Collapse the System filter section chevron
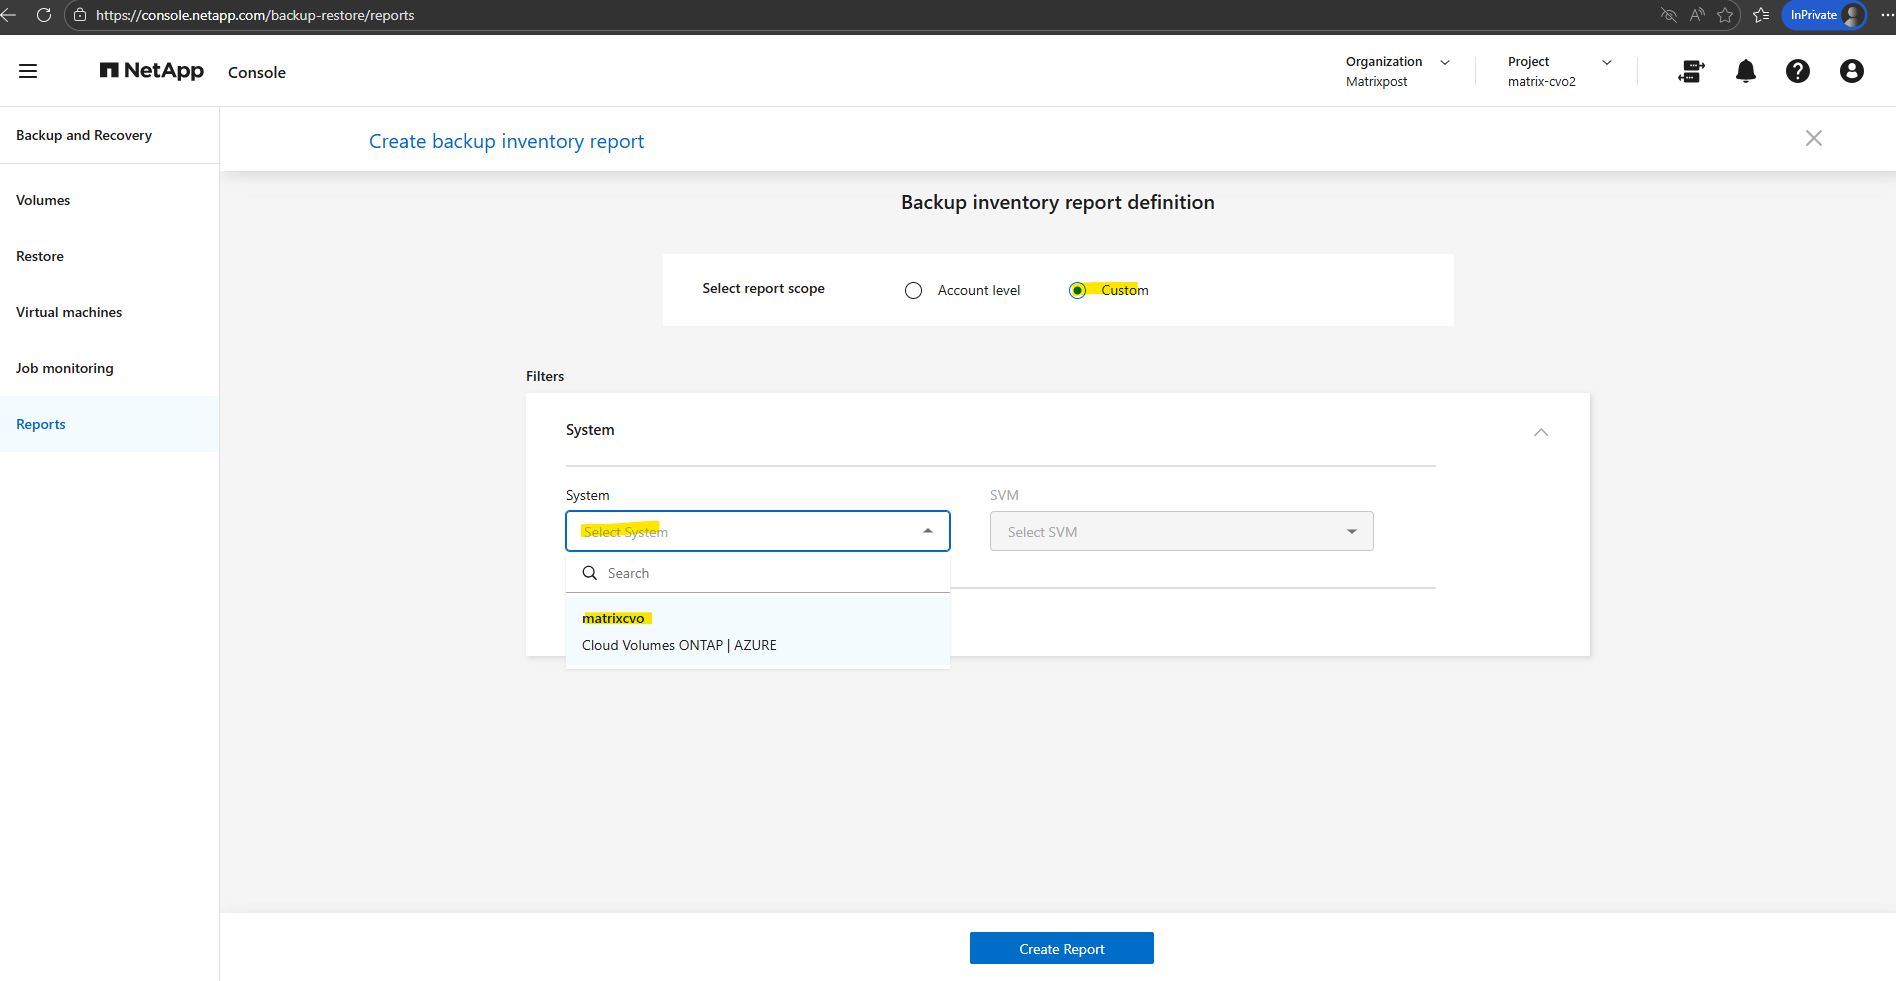This screenshot has width=1896, height=981. coord(1541,432)
